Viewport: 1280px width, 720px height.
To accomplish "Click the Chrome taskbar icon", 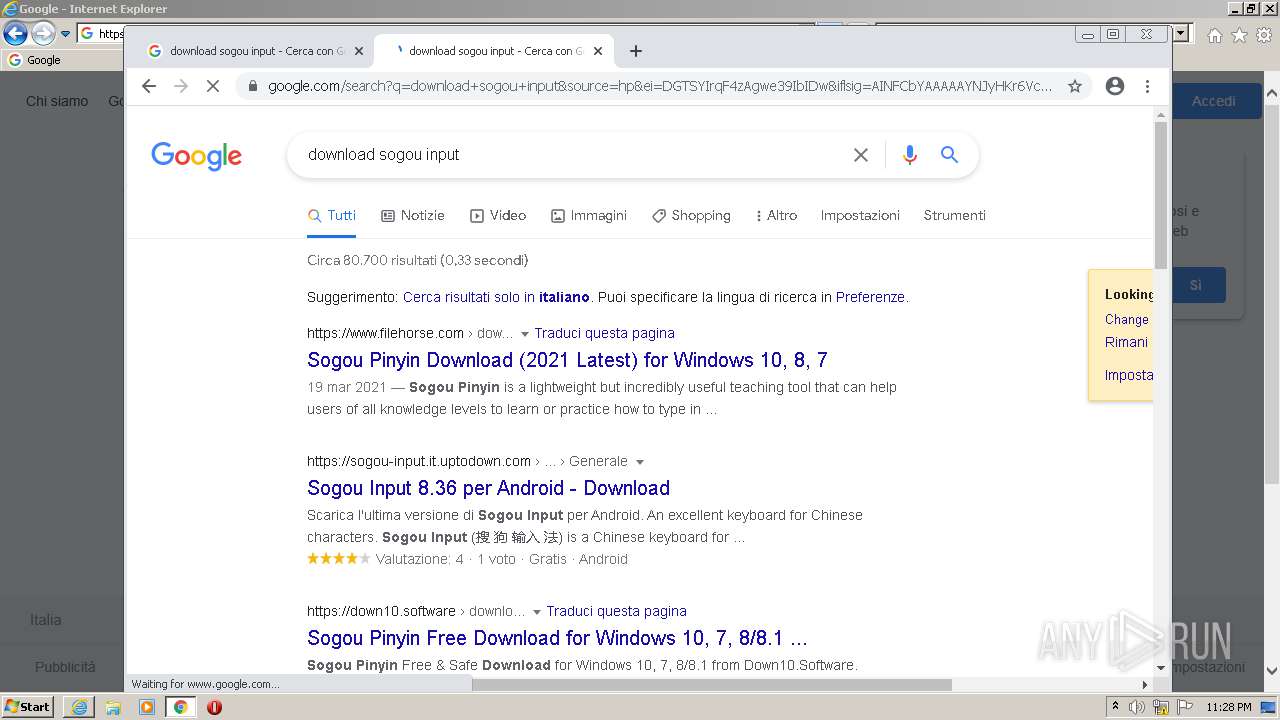I will point(180,707).
